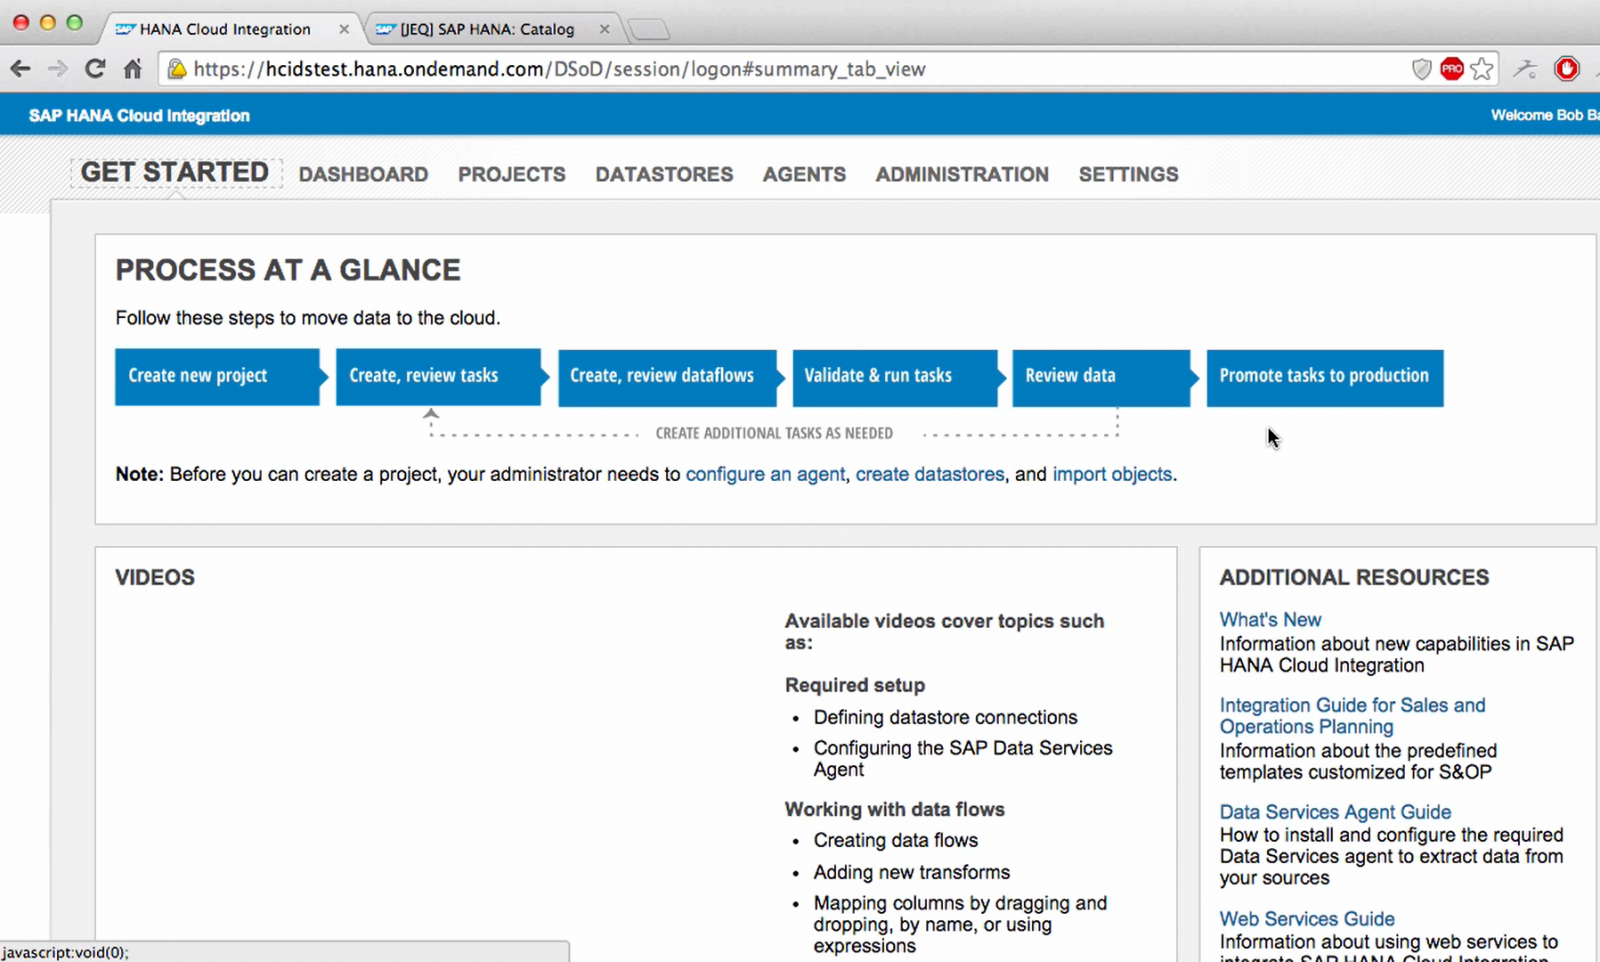Image resolution: width=1600 pixels, height=962 pixels.
Task: Click the pin extension icon near star
Action: [1525, 69]
